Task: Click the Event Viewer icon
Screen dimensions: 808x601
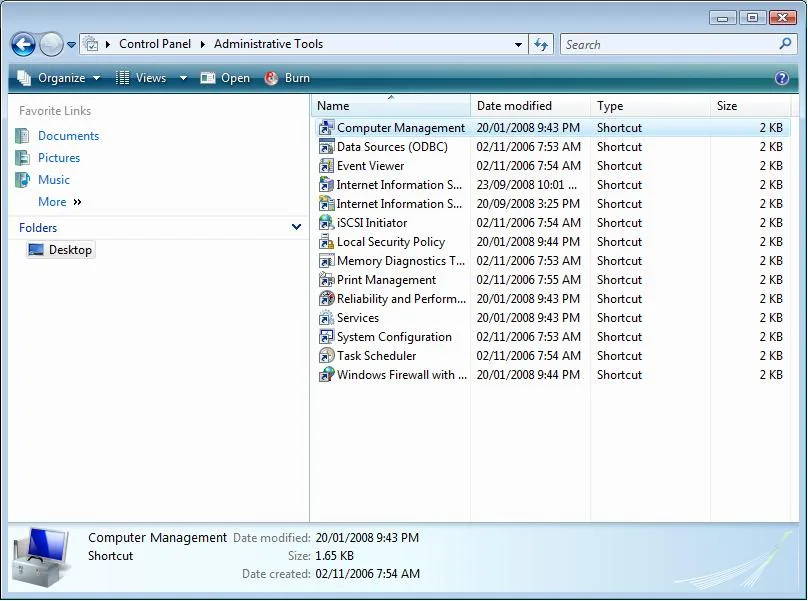Action: click(326, 165)
